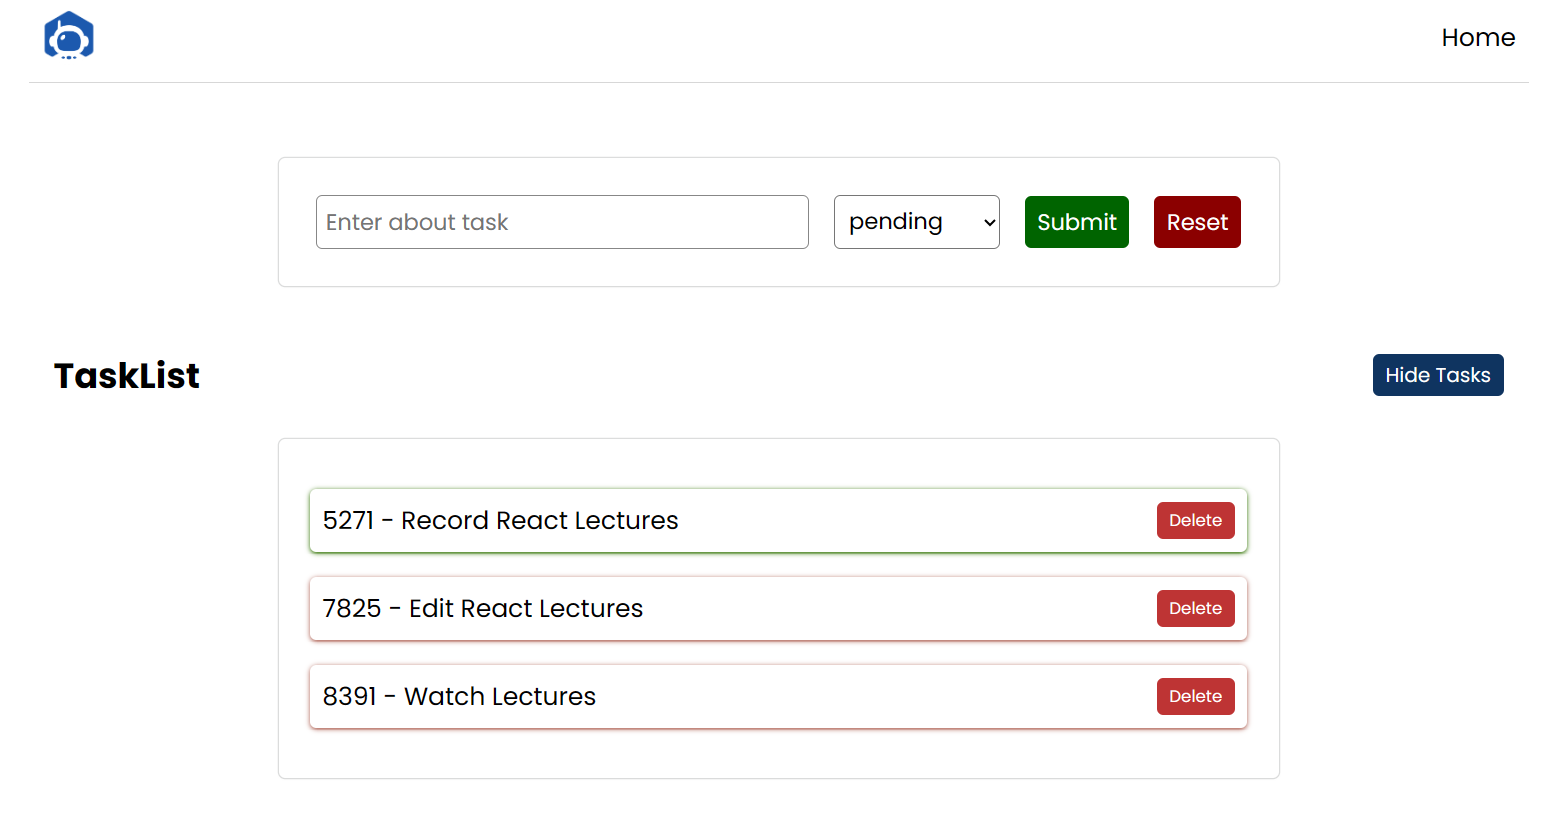This screenshot has height=821, width=1561.
Task: Click the TaskList heading
Action: 126,375
